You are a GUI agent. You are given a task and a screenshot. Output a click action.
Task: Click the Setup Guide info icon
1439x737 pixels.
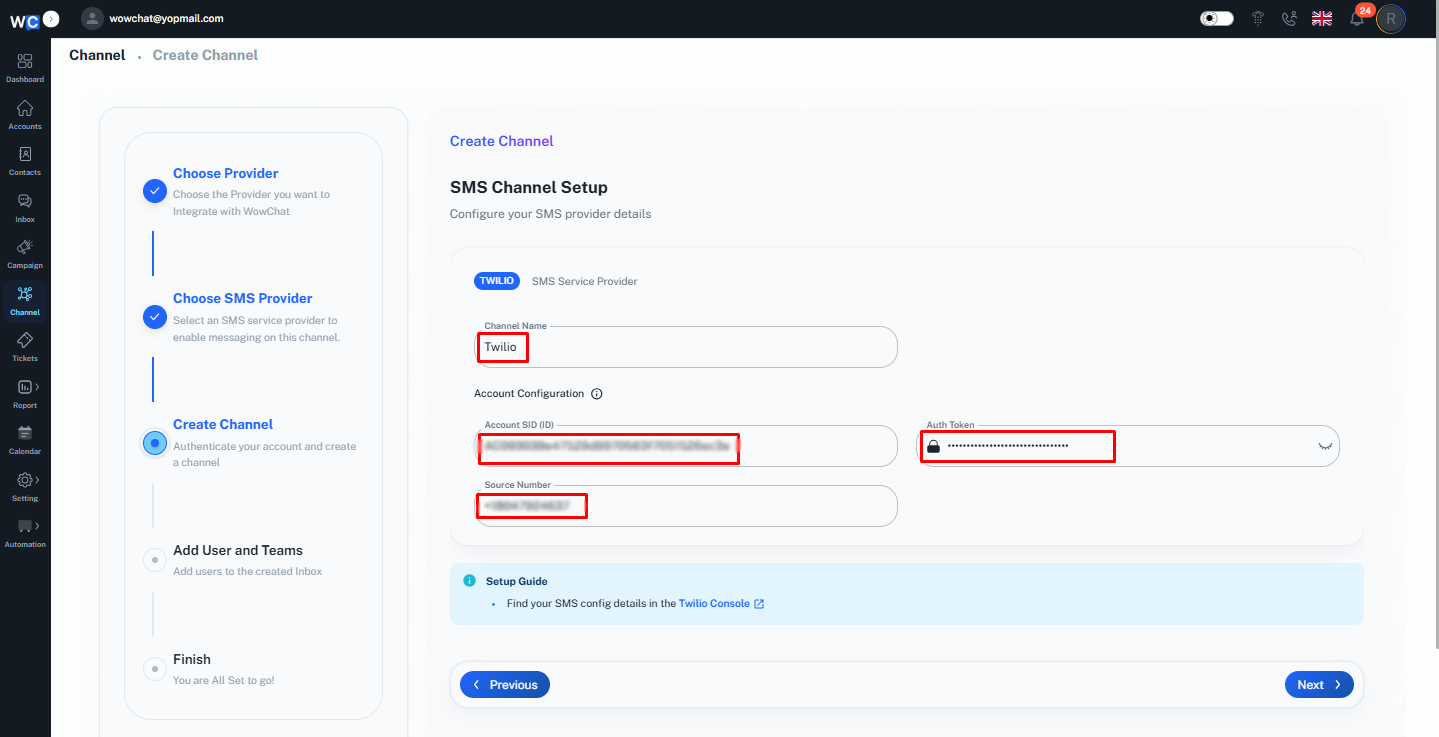(469, 580)
